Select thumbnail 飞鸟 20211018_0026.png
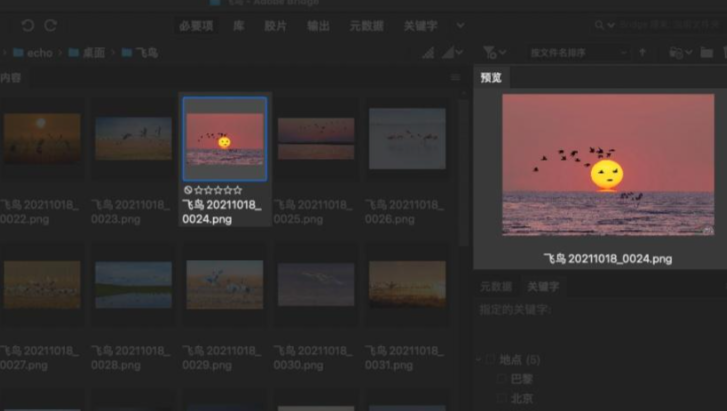This screenshot has width=727, height=411. 408,138
